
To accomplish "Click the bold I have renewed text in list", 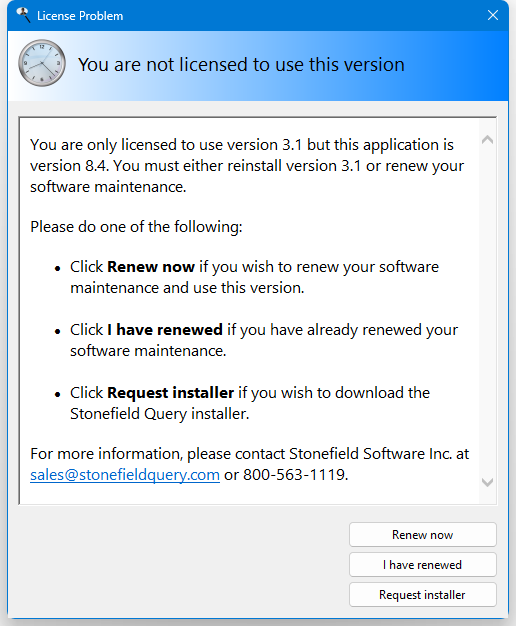I will click(x=165, y=330).
